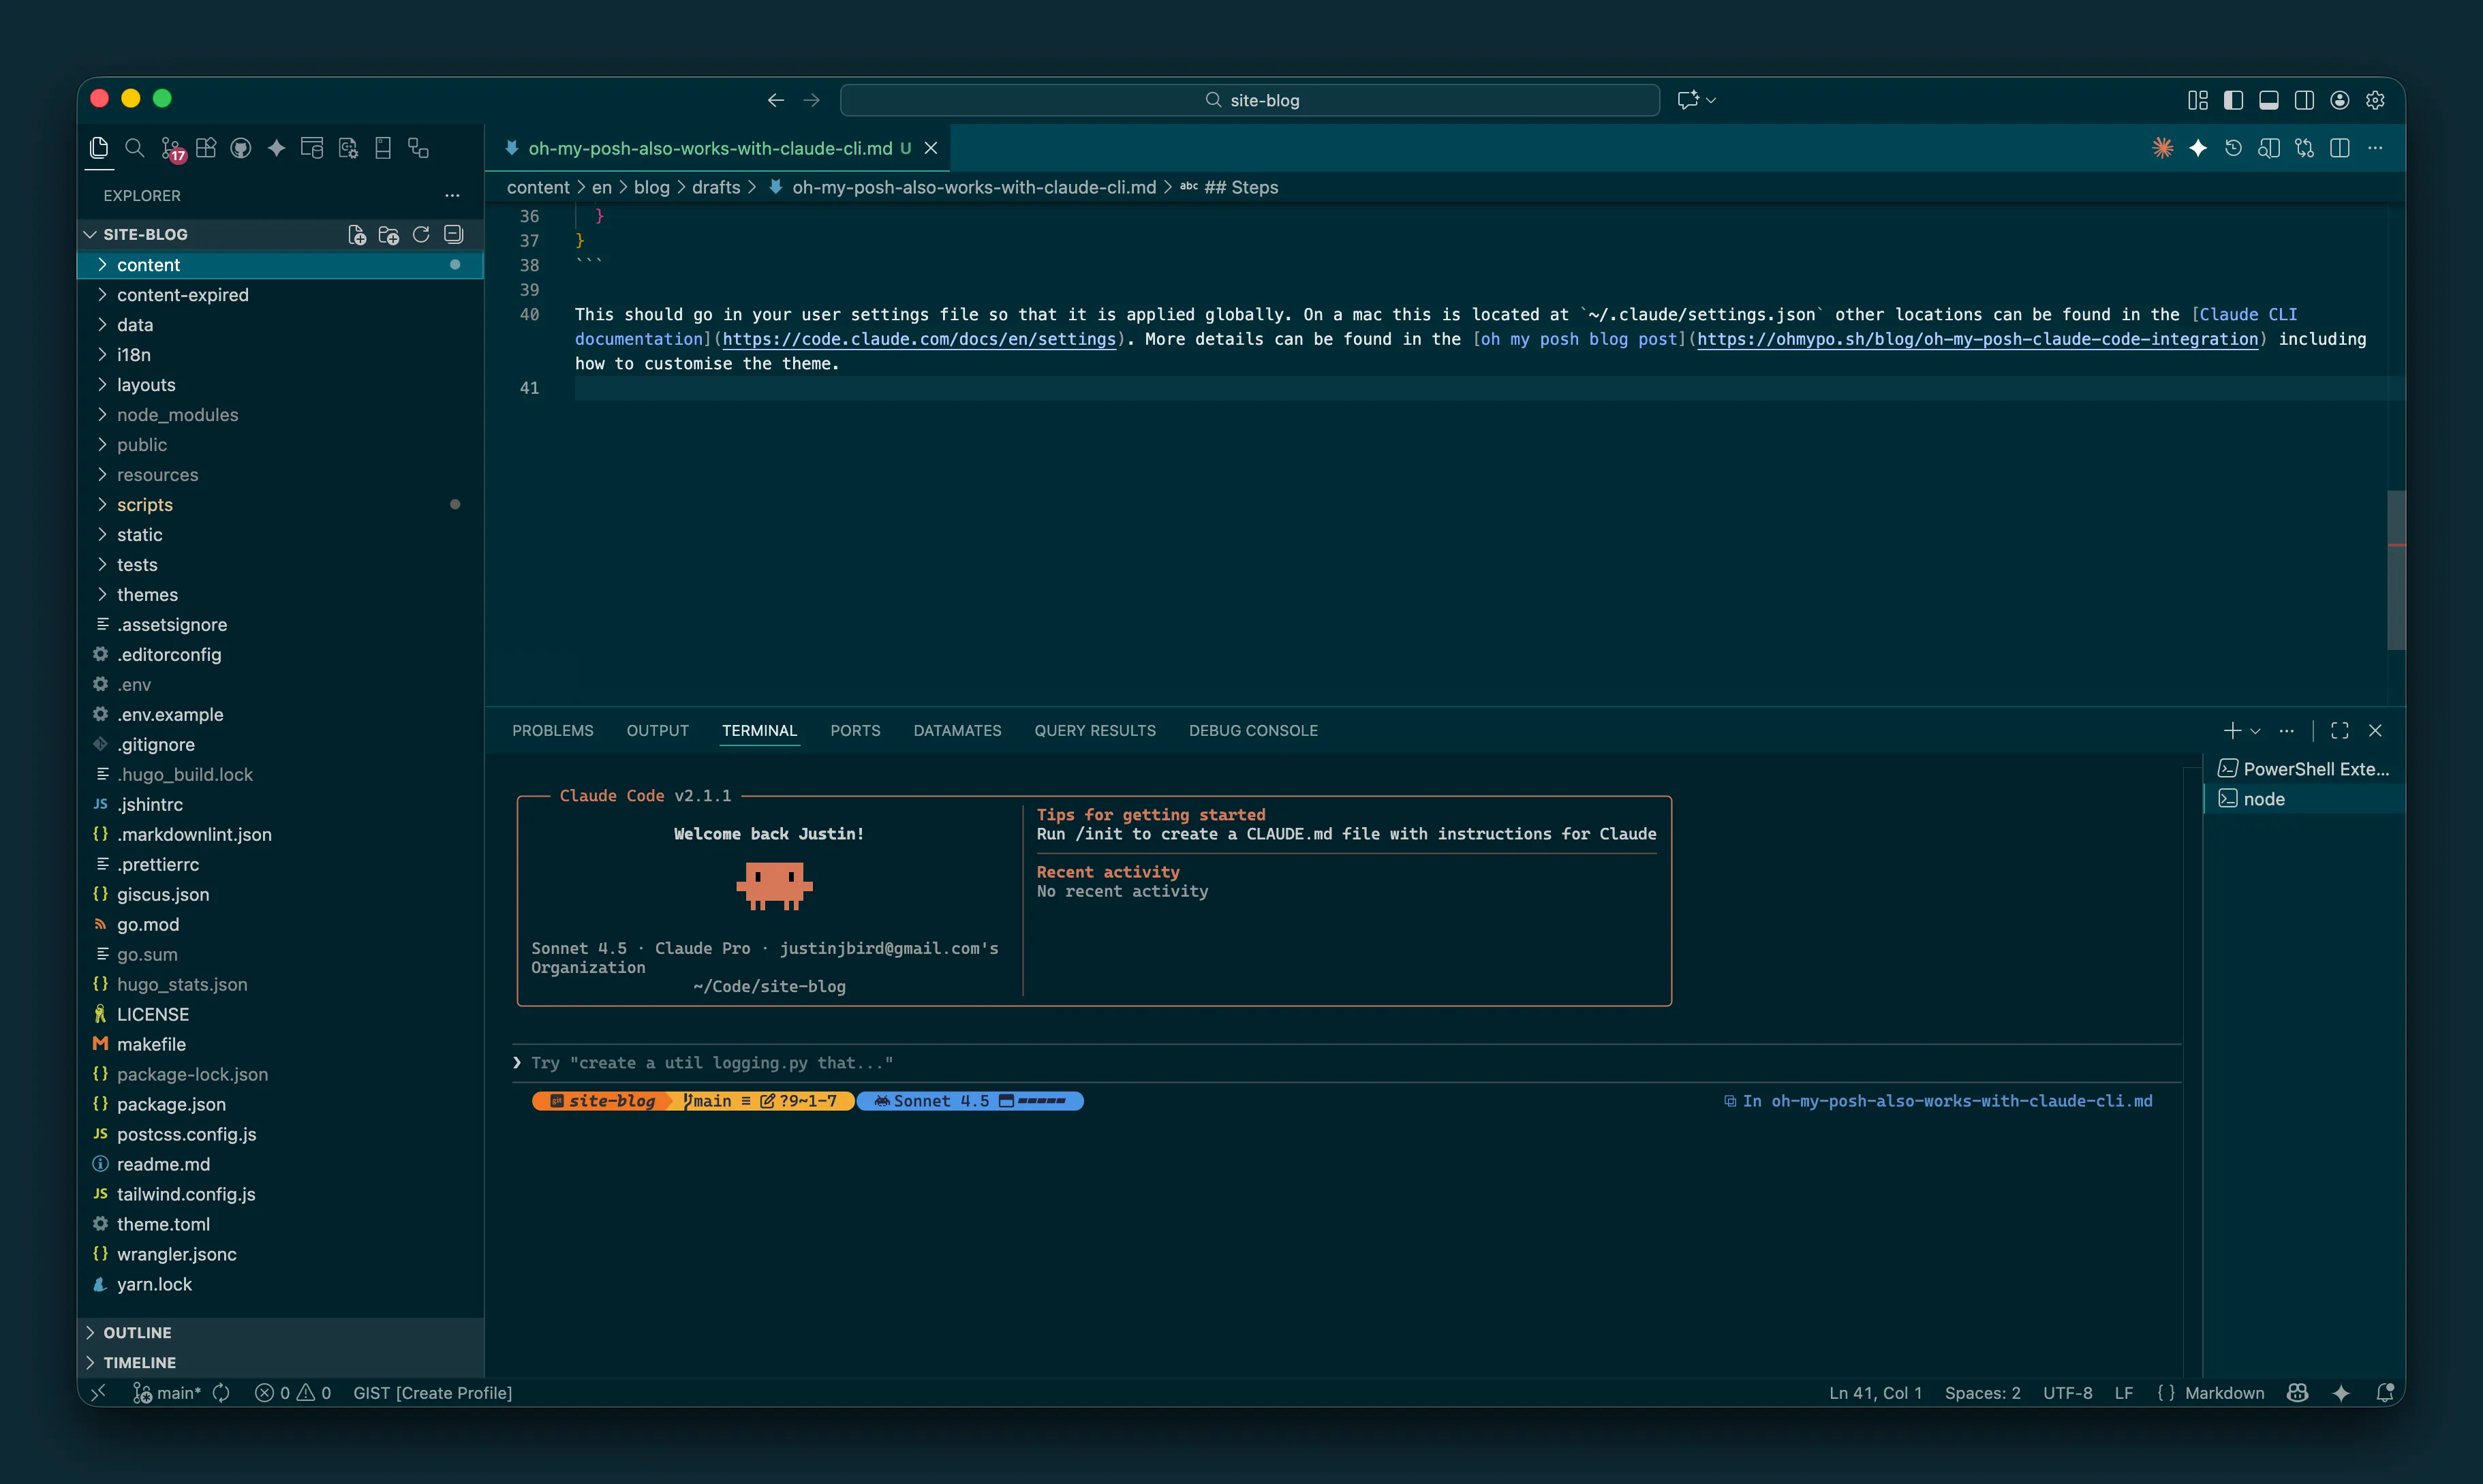Image resolution: width=2483 pixels, height=1484 pixels.
Task: Switch to the DEBUG CONSOLE panel tab
Action: 1253,731
